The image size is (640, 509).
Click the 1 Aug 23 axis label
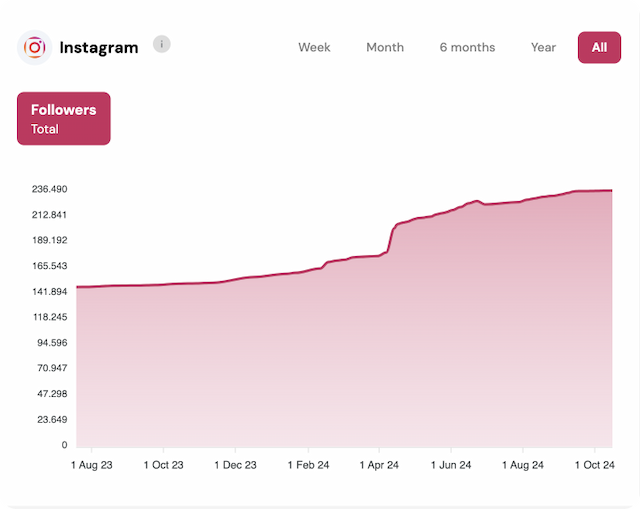pos(92,465)
